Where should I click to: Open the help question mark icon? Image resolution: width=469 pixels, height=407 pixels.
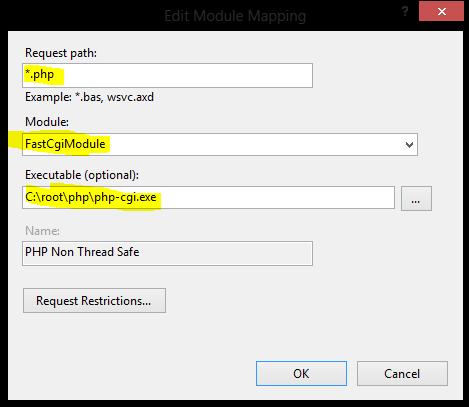(405, 12)
